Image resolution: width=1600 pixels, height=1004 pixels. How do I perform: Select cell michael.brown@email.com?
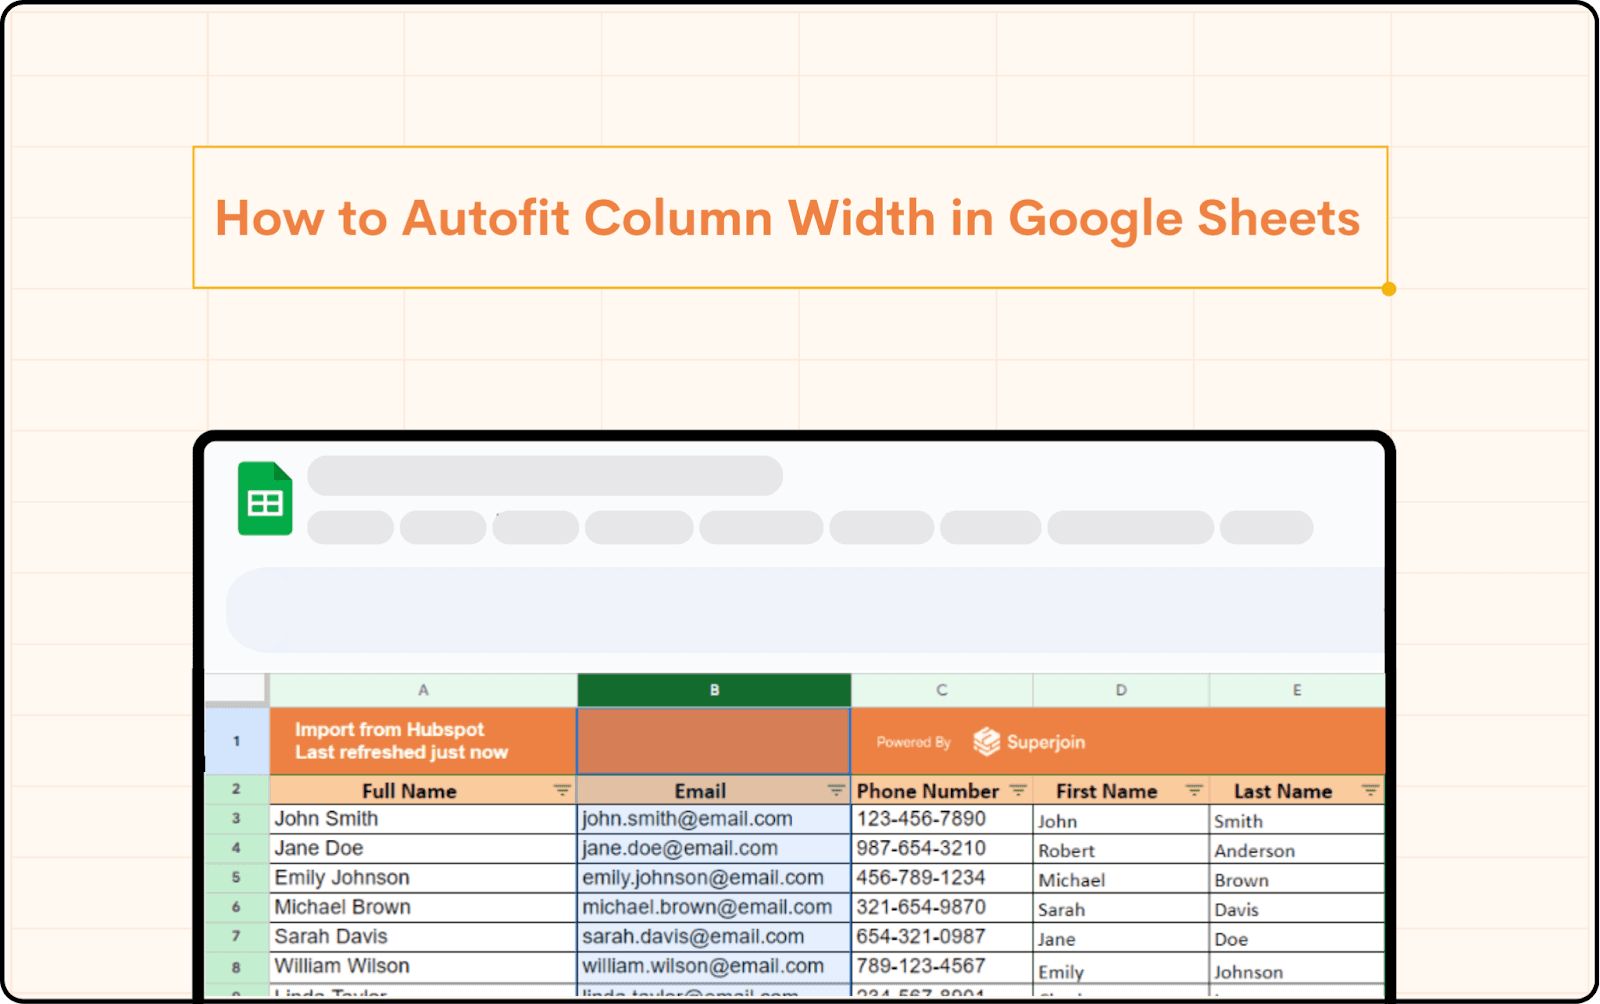point(714,907)
